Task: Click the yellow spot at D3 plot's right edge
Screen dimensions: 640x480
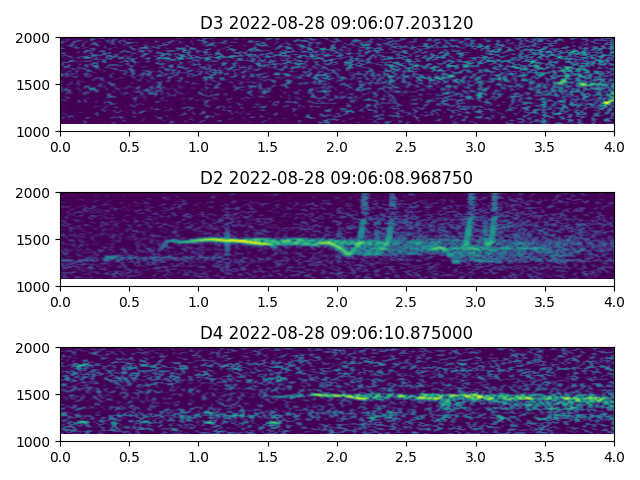Action: (607, 102)
